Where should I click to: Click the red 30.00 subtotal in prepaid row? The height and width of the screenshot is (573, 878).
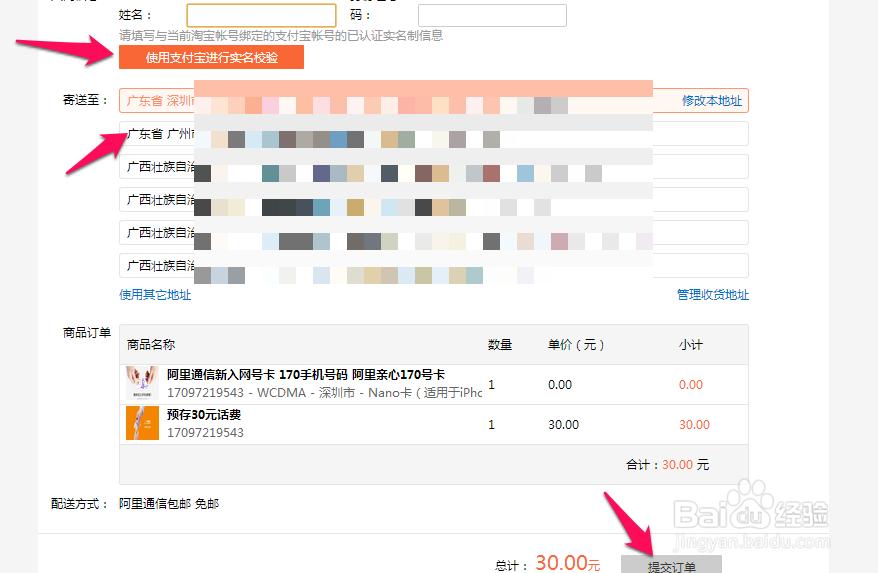(694, 425)
